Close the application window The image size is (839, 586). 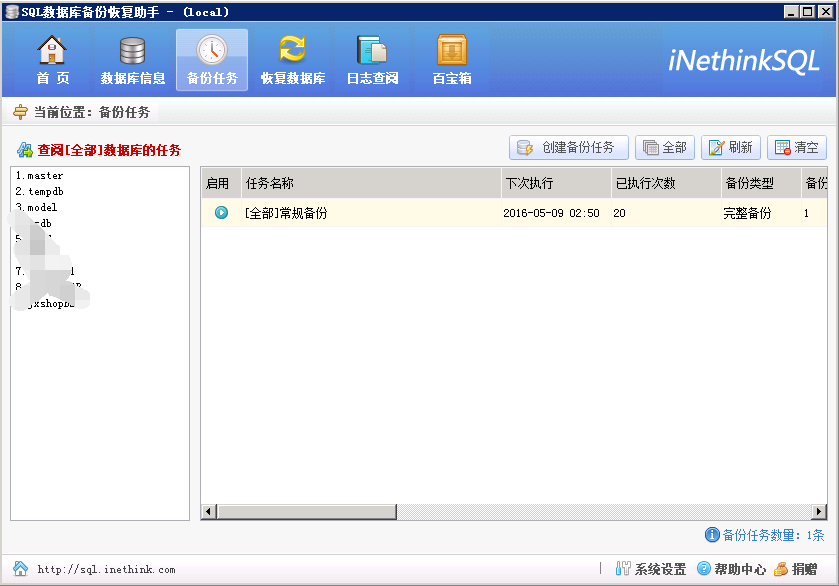[x=826, y=11]
